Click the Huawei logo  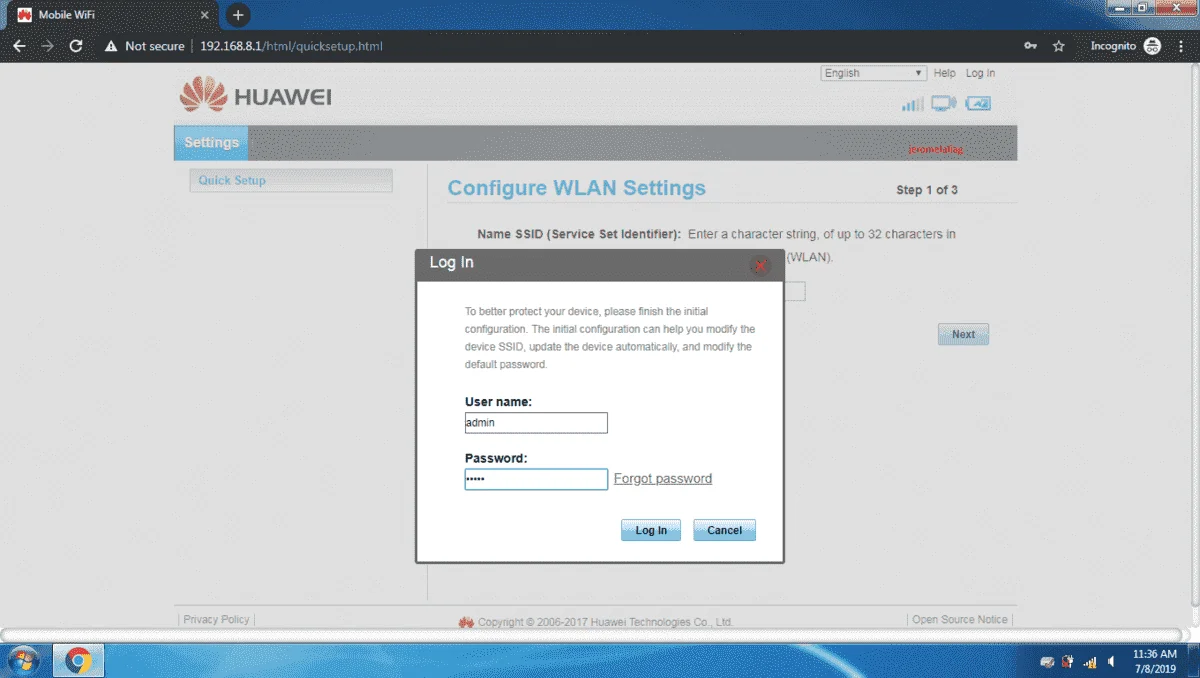256,96
